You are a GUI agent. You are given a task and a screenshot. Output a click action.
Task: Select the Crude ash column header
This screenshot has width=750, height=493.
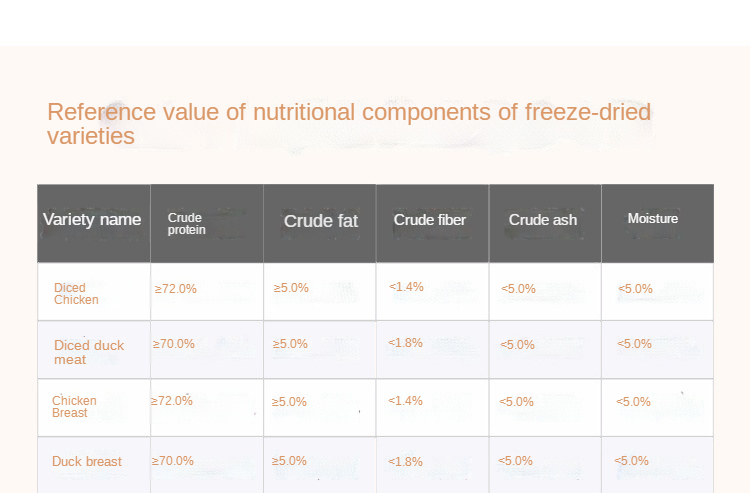click(x=543, y=220)
